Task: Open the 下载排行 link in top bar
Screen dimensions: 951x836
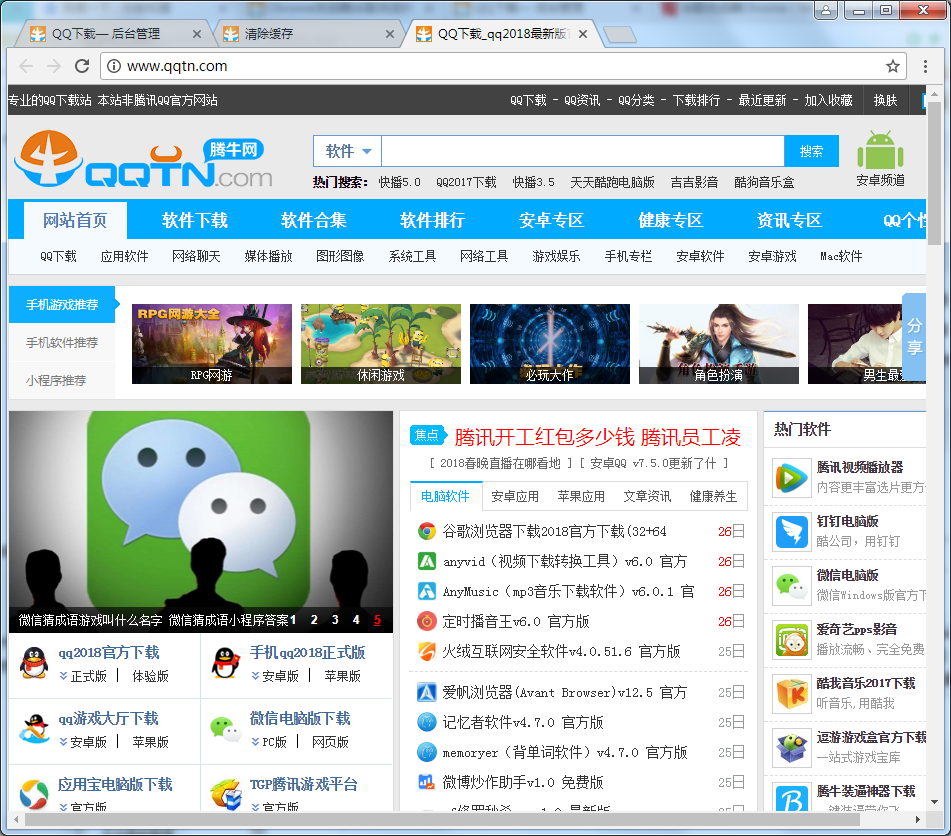Action: click(x=696, y=100)
